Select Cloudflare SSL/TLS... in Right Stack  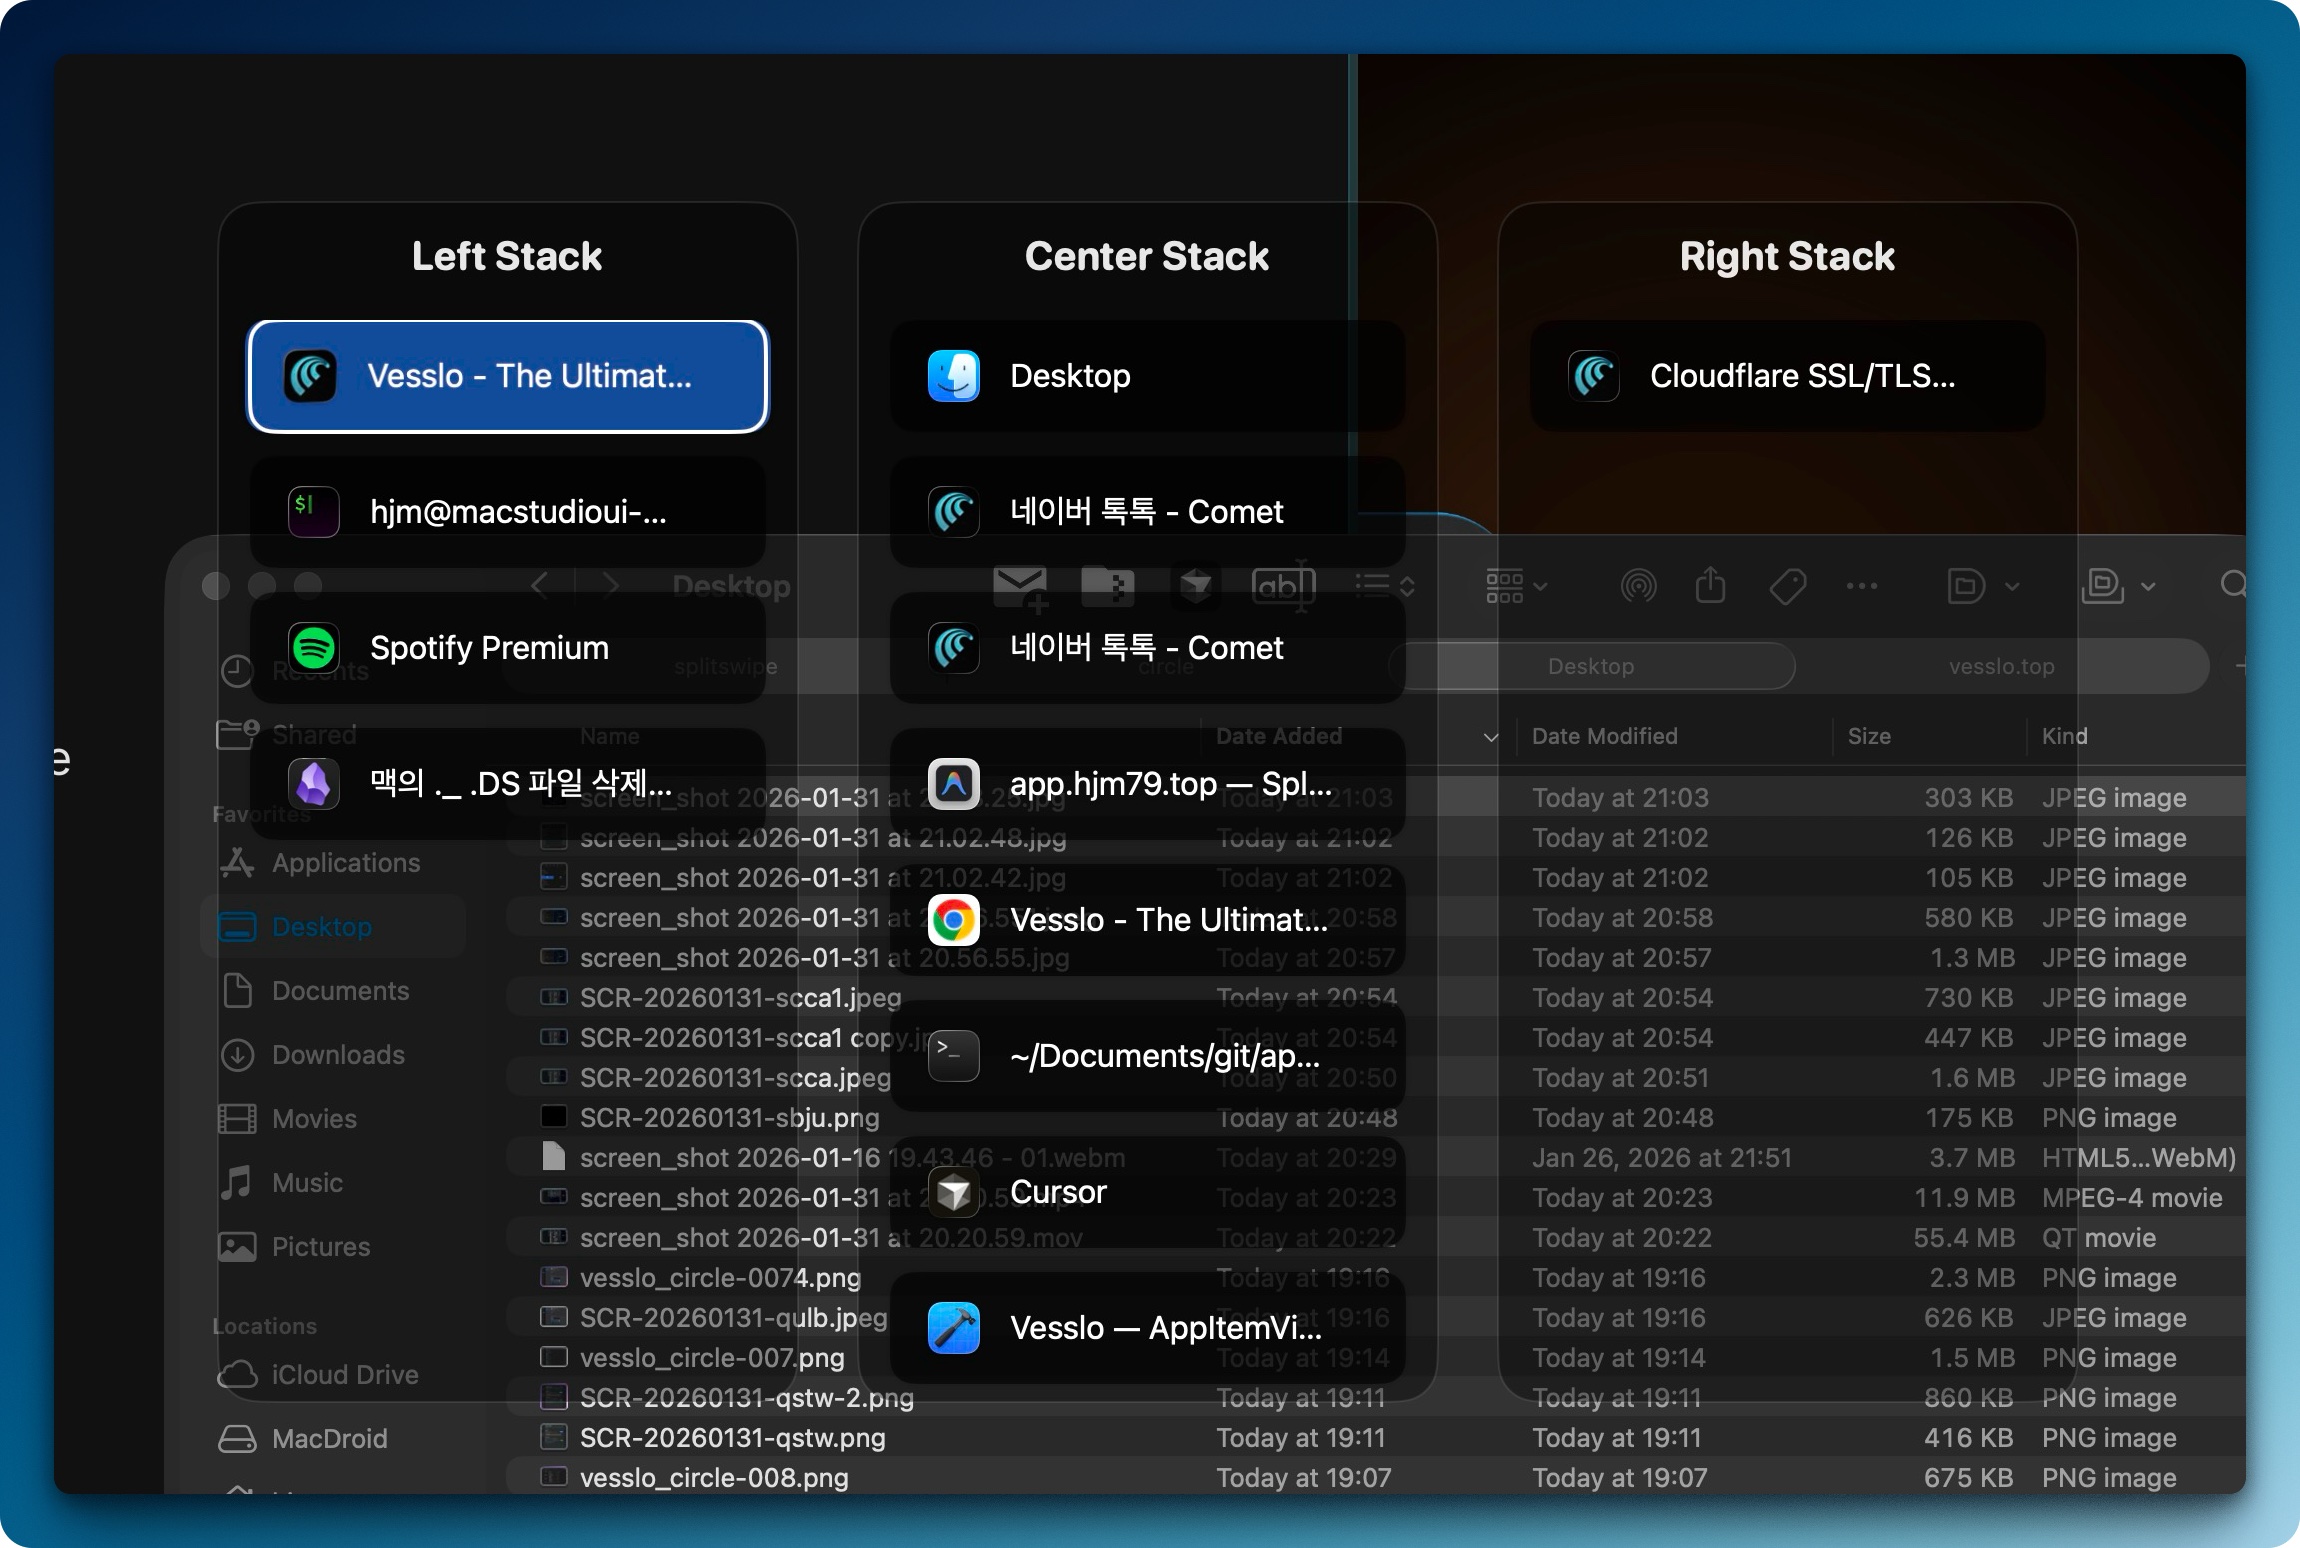tap(1788, 376)
